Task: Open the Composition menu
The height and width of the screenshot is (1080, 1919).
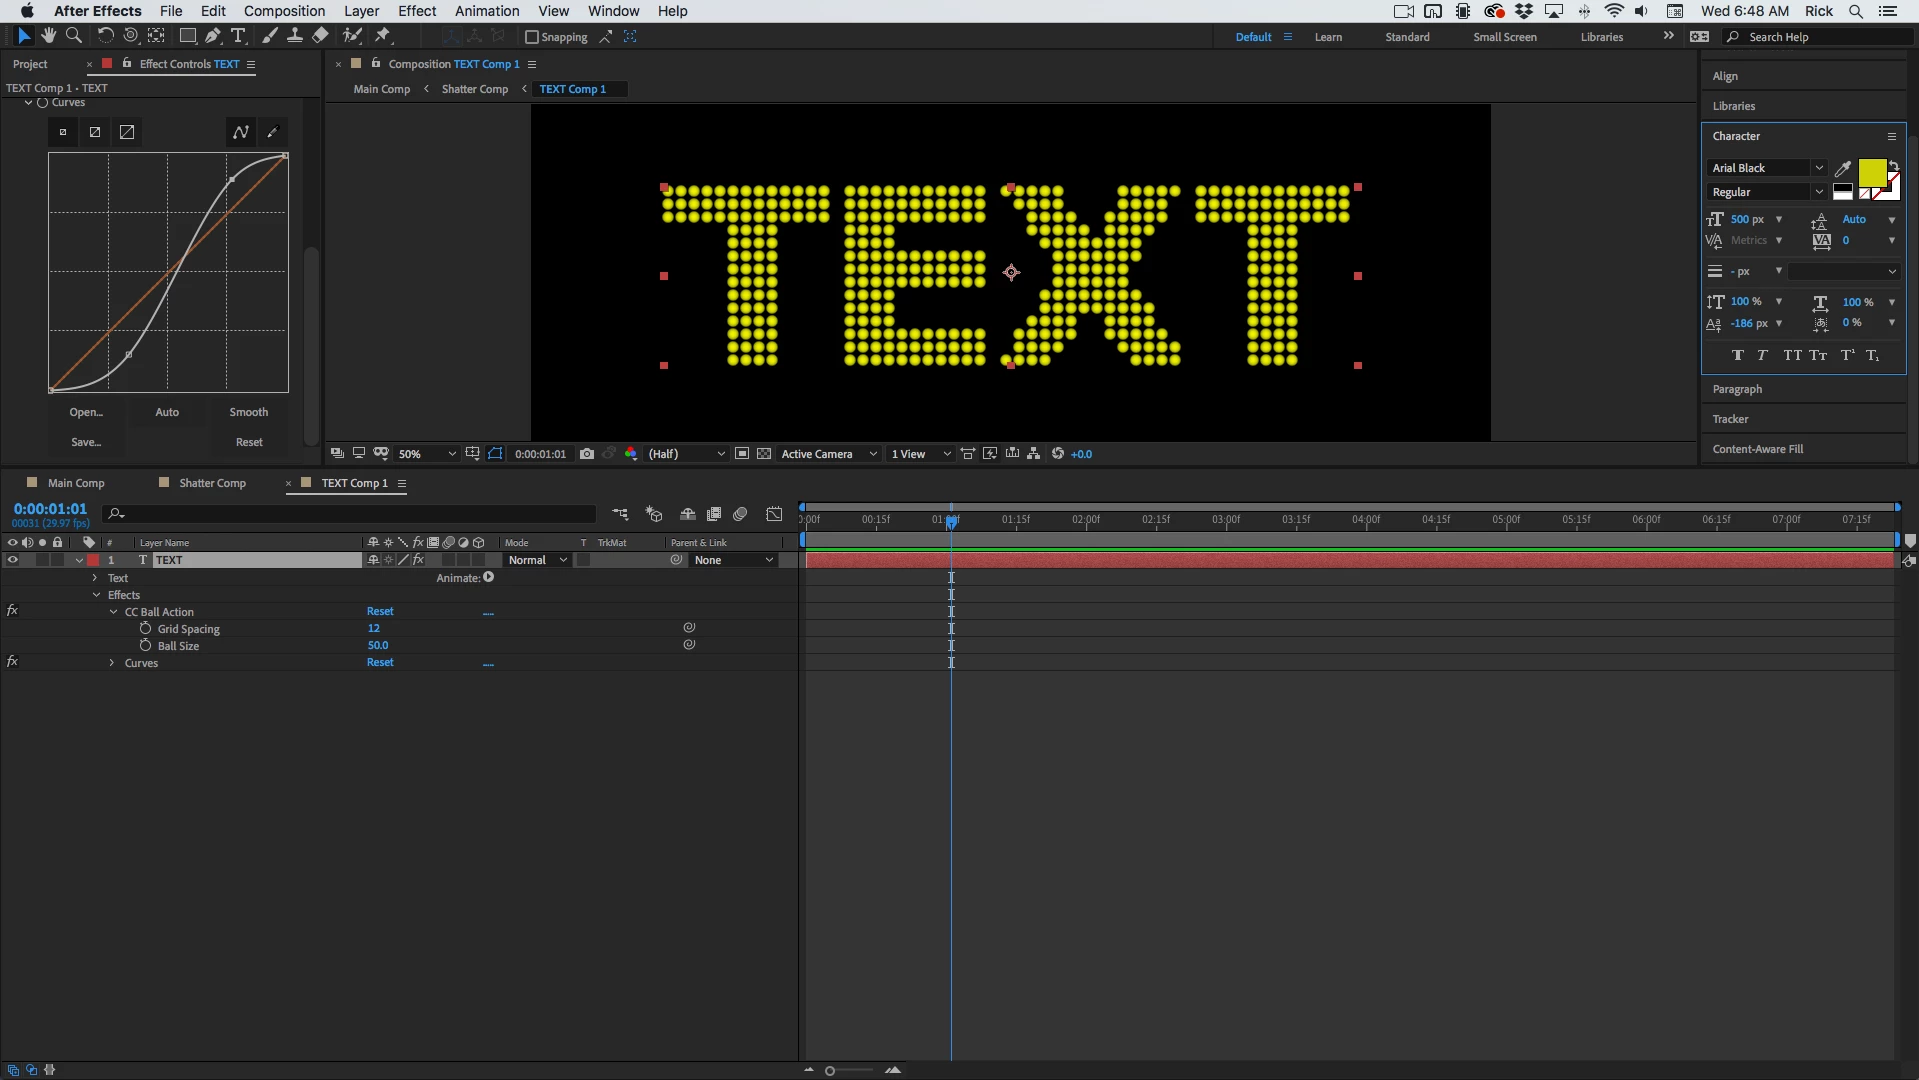Action: point(284,11)
